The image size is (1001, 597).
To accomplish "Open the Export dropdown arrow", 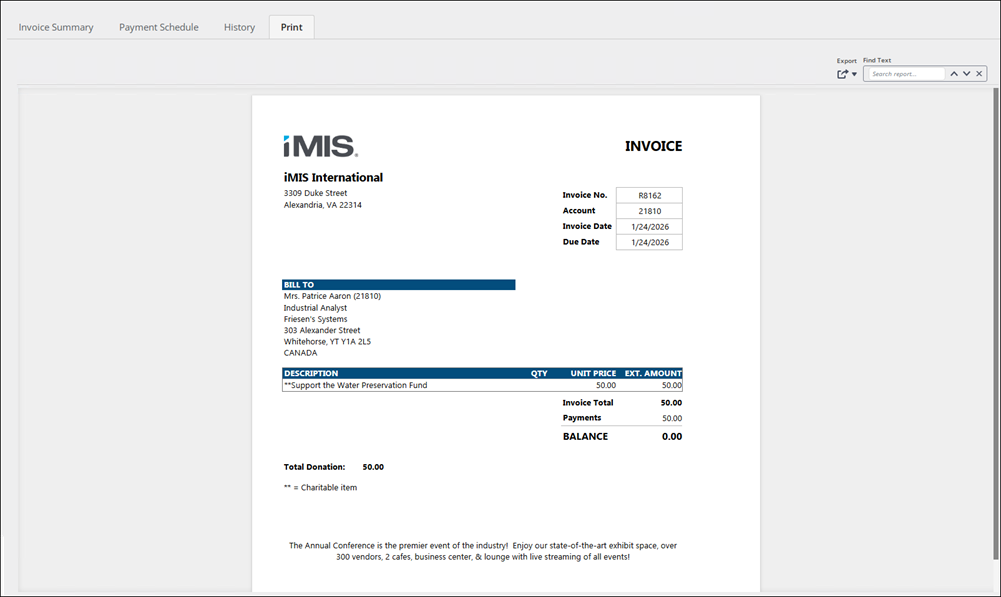I will [x=854, y=75].
